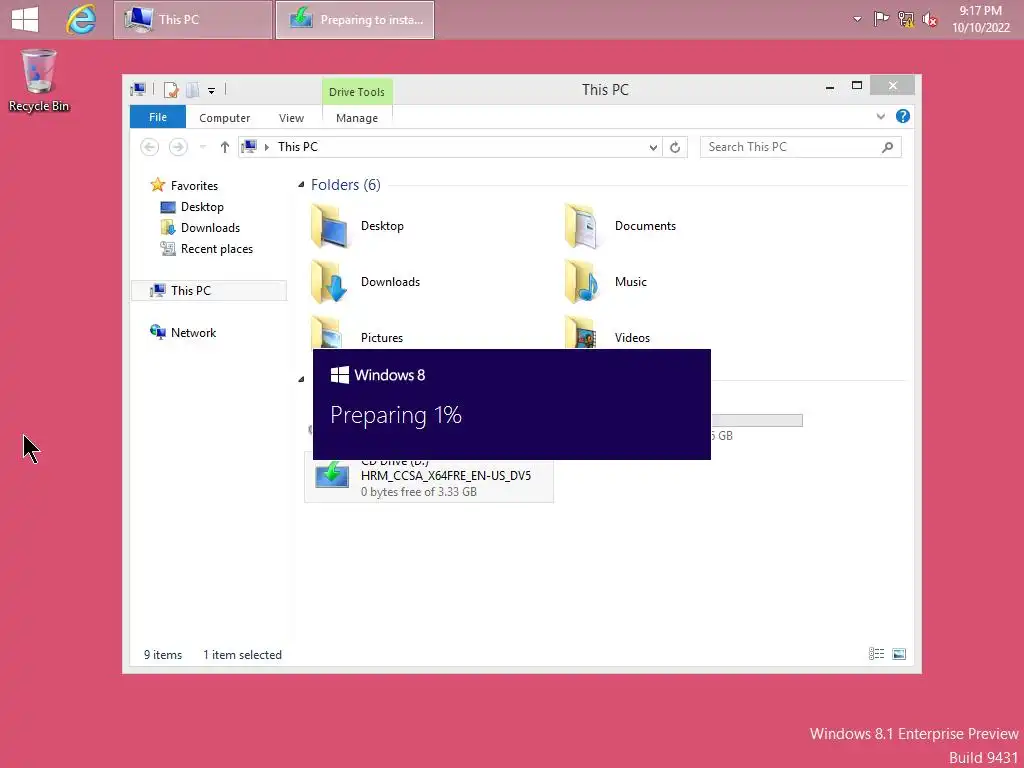Expand the breadcrumb arrow before This PC

[x=266, y=147]
